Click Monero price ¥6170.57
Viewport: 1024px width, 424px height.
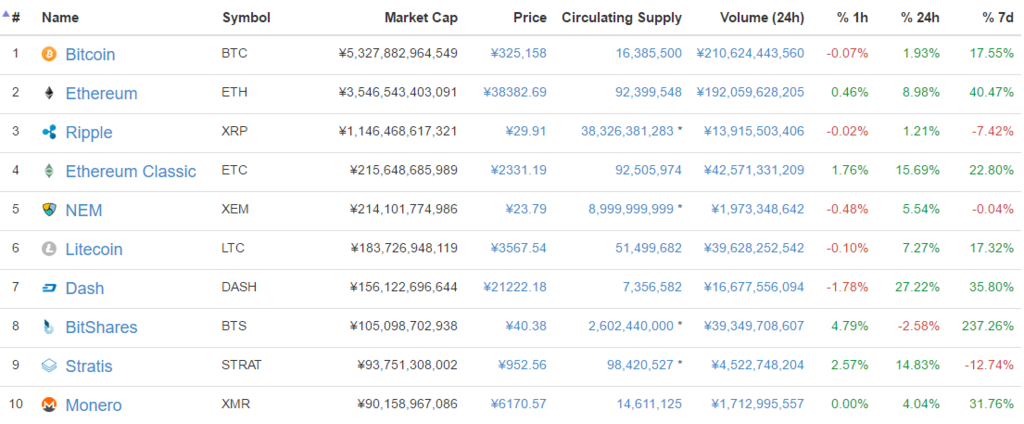(519, 404)
